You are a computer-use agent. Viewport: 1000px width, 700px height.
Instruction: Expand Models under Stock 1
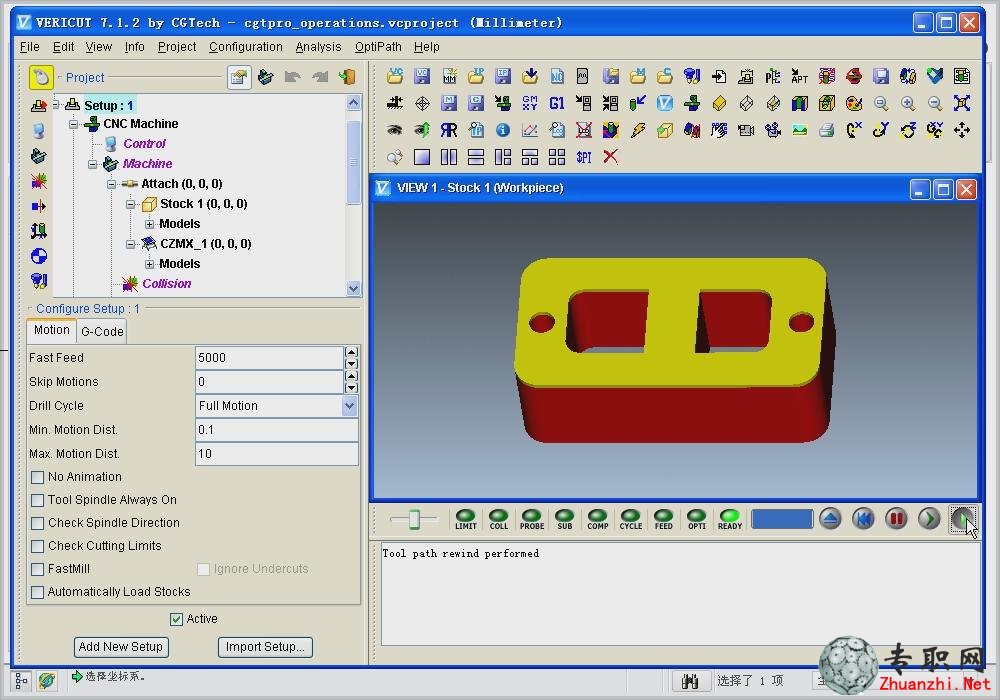point(149,224)
